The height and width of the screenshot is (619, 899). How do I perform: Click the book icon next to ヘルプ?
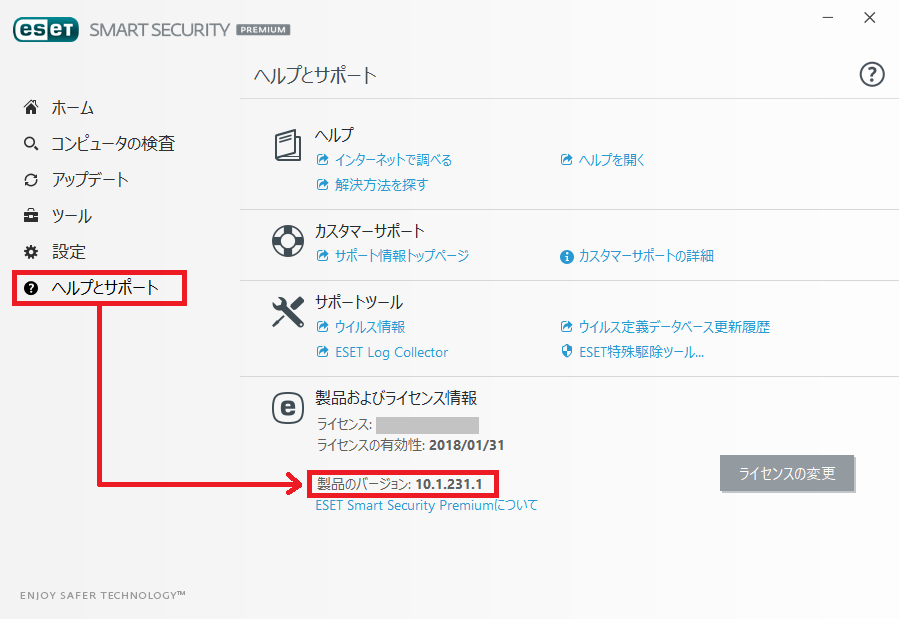click(x=288, y=145)
